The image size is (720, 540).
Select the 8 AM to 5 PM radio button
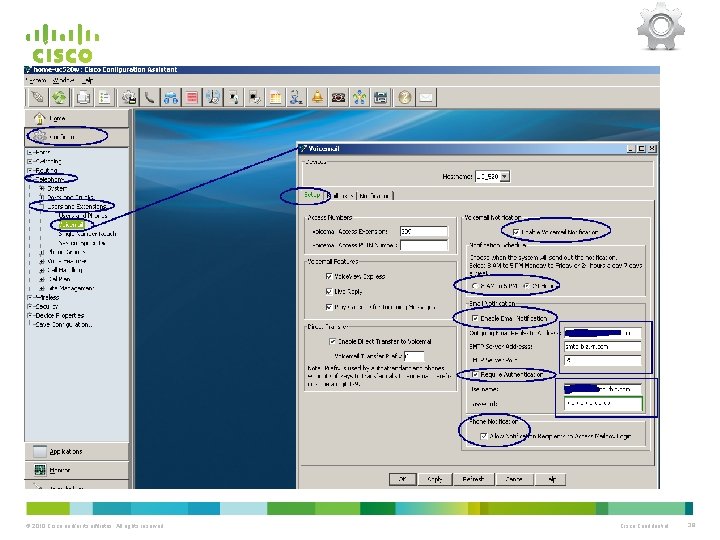point(474,286)
